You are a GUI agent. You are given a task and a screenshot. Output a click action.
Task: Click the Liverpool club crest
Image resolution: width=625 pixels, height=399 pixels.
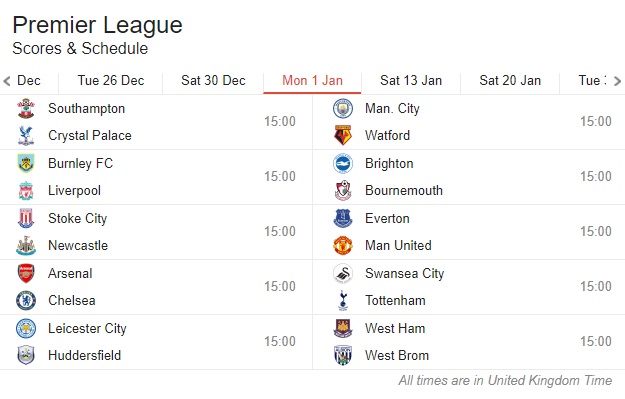26,191
